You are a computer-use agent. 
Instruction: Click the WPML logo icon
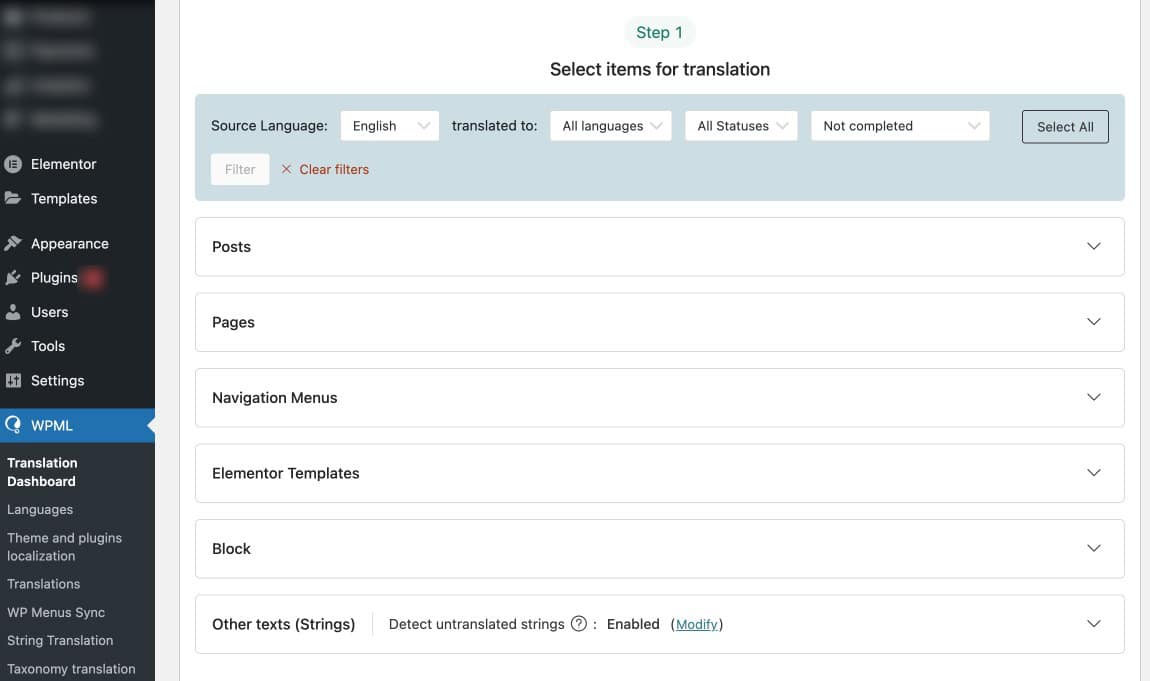12,425
